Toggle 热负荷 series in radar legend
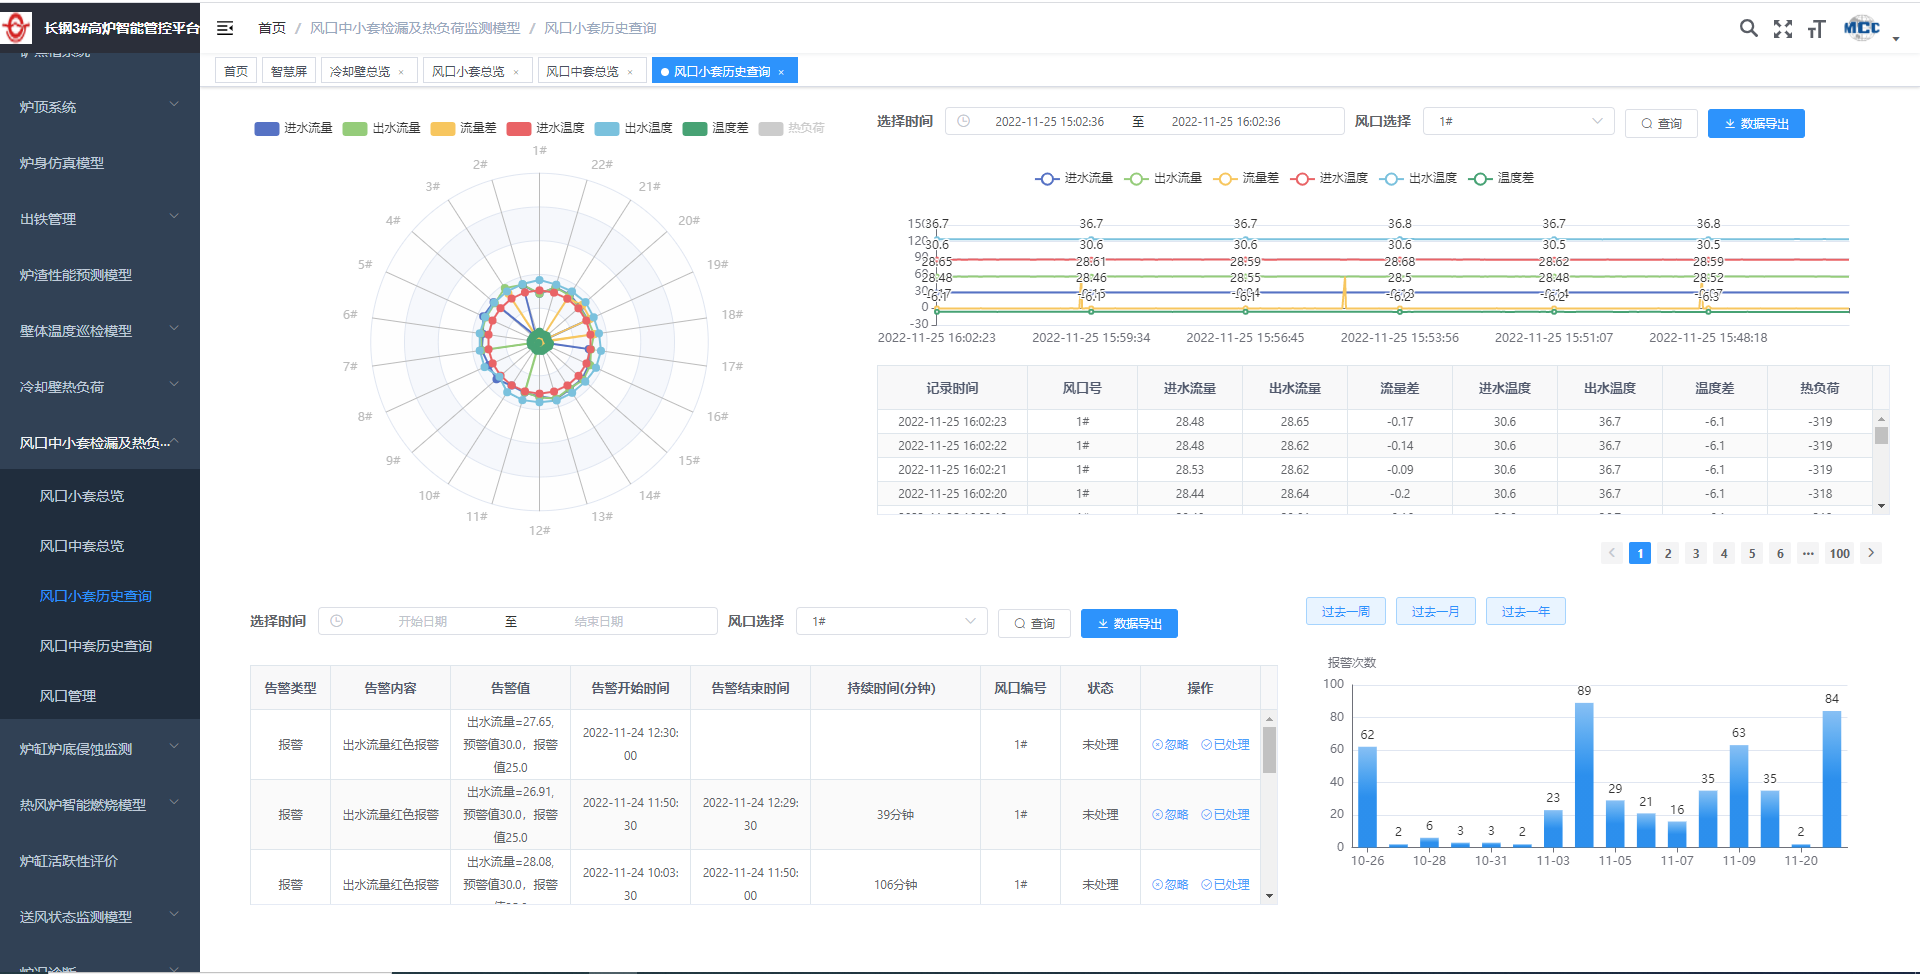 [x=792, y=128]
